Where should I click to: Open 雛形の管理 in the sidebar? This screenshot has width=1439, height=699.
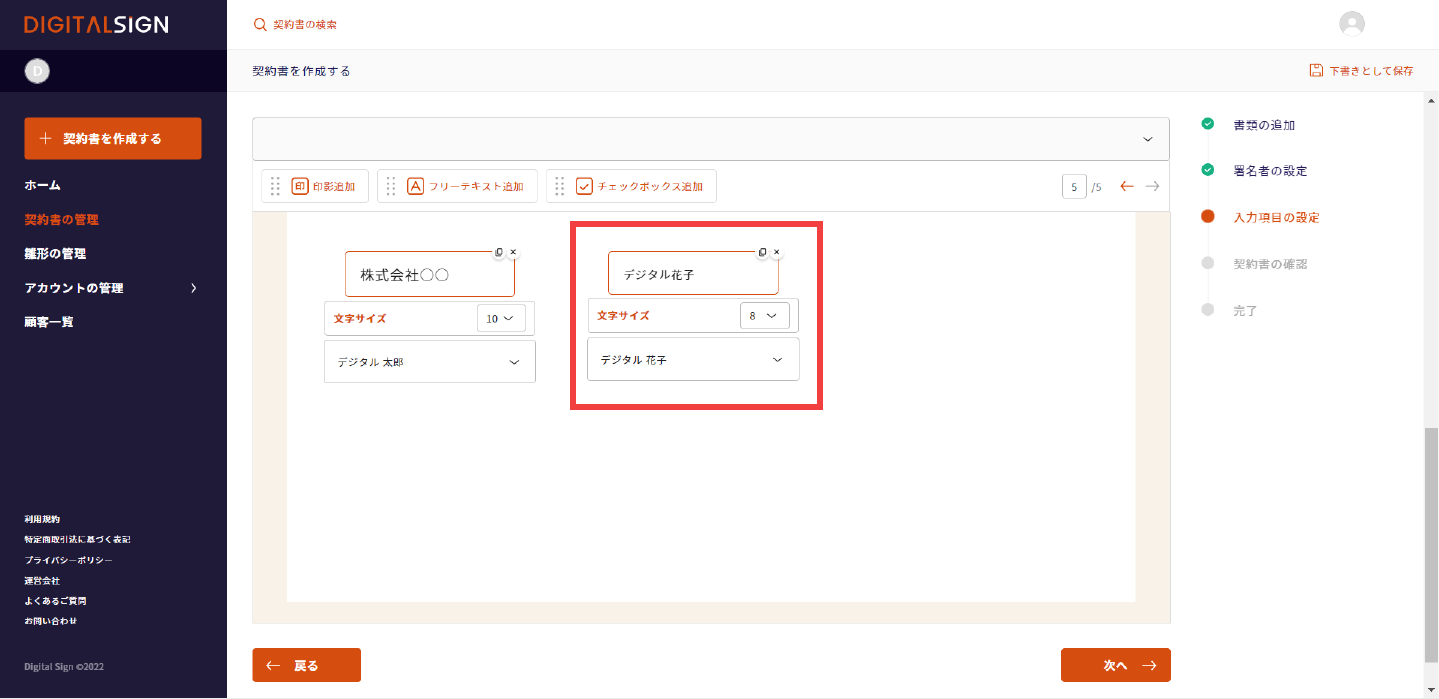point(55,254)
